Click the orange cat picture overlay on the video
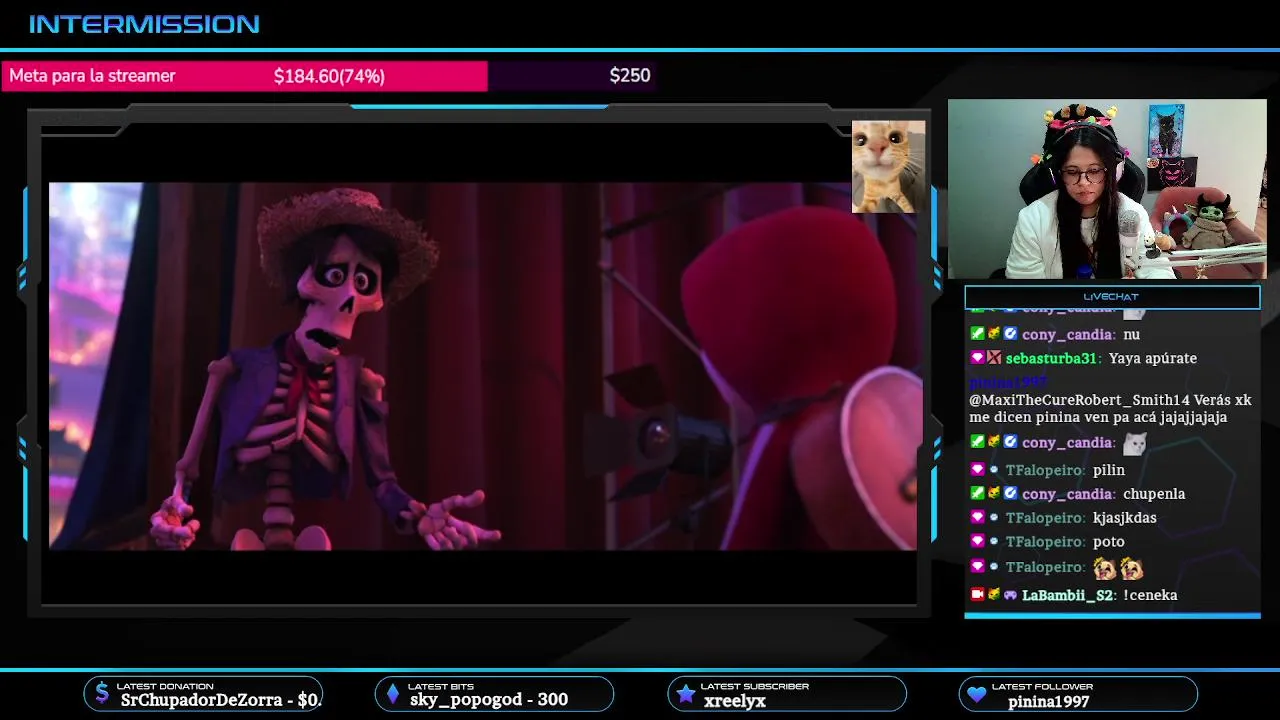The width and height of the screenshot is (1280, 720). point(888,167)
